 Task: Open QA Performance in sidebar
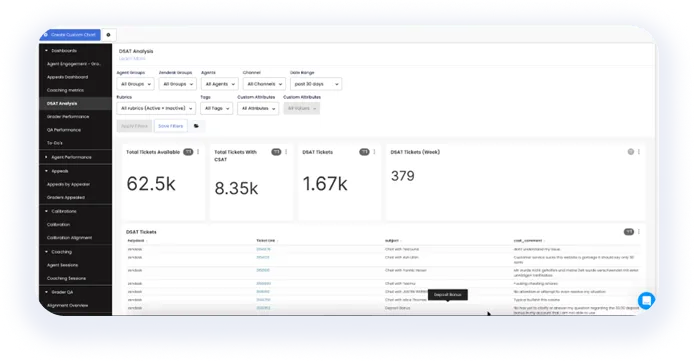pyautogui.click(x=64, y=130)
